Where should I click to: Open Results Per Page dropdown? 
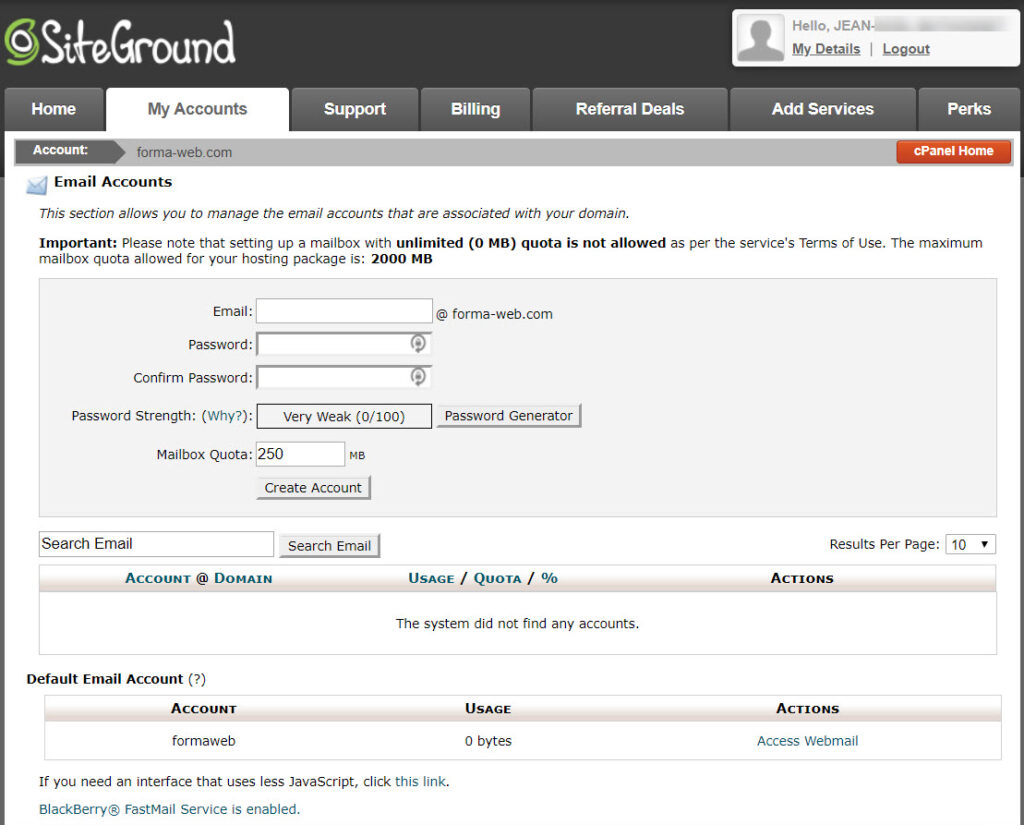click(x=970, y=544)
